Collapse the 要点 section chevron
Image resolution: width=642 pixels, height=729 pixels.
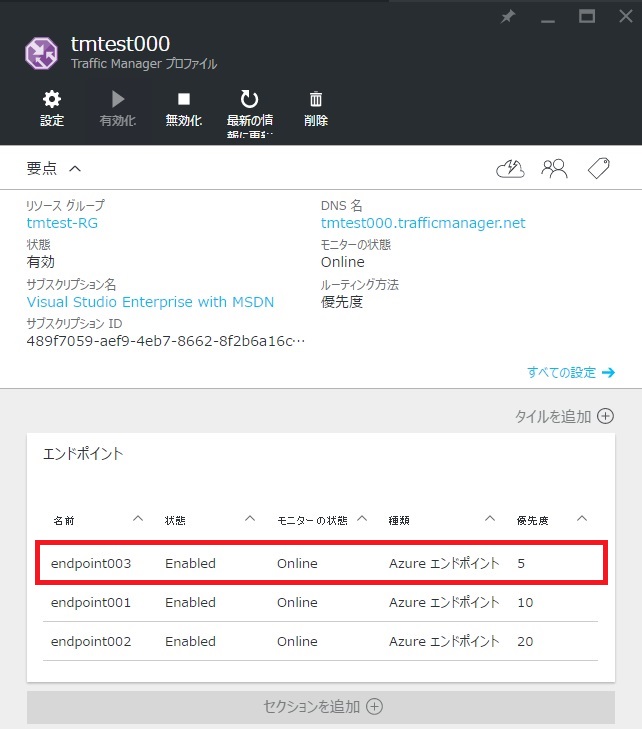point(75,168)
